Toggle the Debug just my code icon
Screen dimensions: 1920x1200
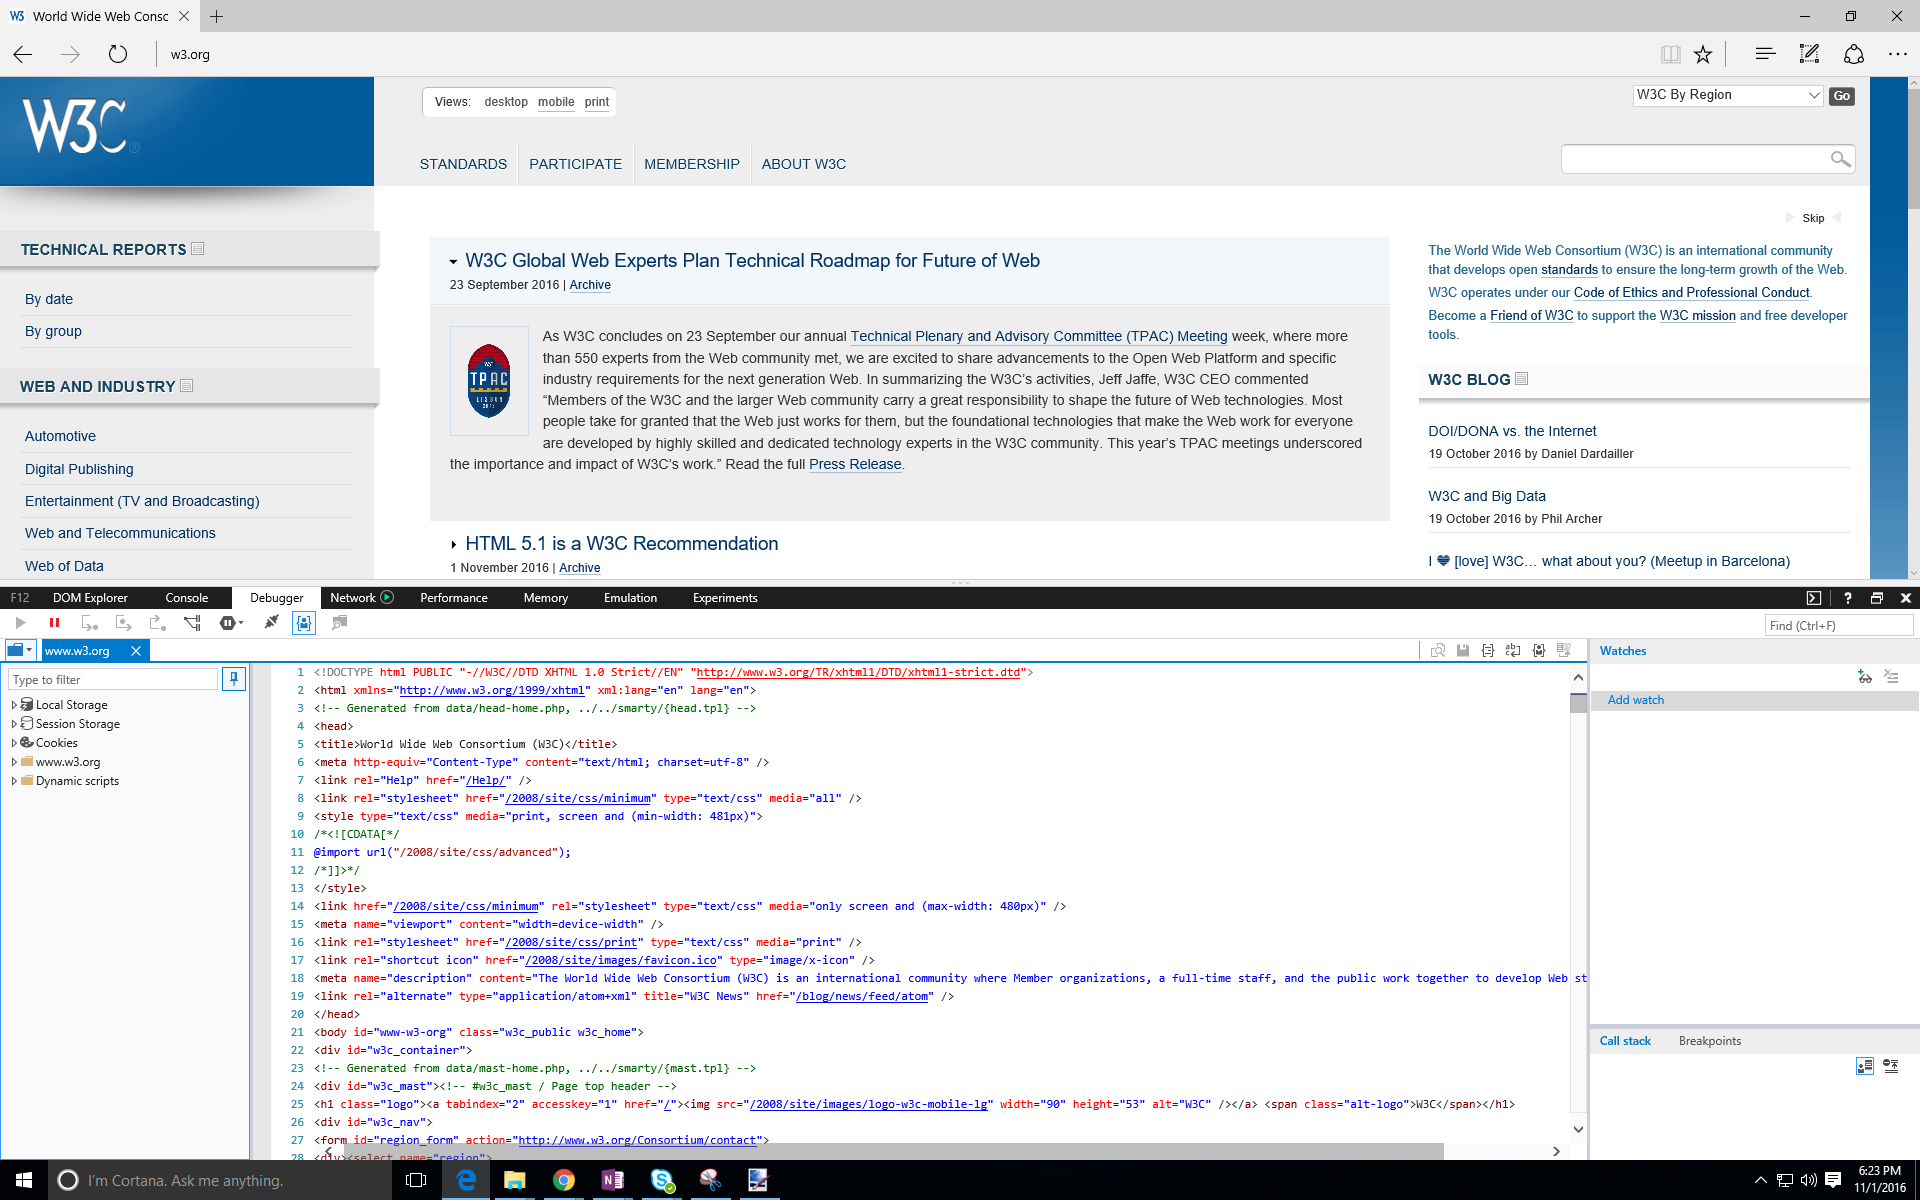coord(304,623)
